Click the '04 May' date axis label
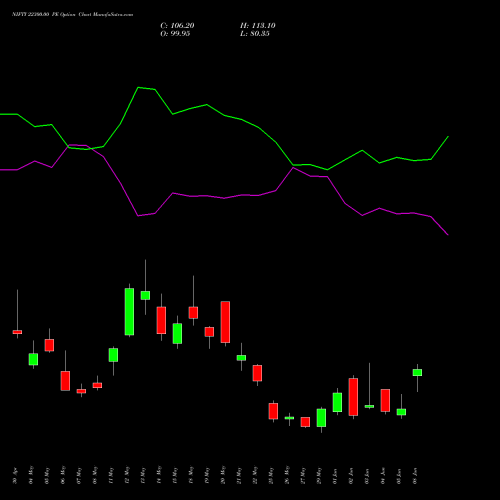The width and height of the screenshot is (500, 500). (x=31, y=475)
